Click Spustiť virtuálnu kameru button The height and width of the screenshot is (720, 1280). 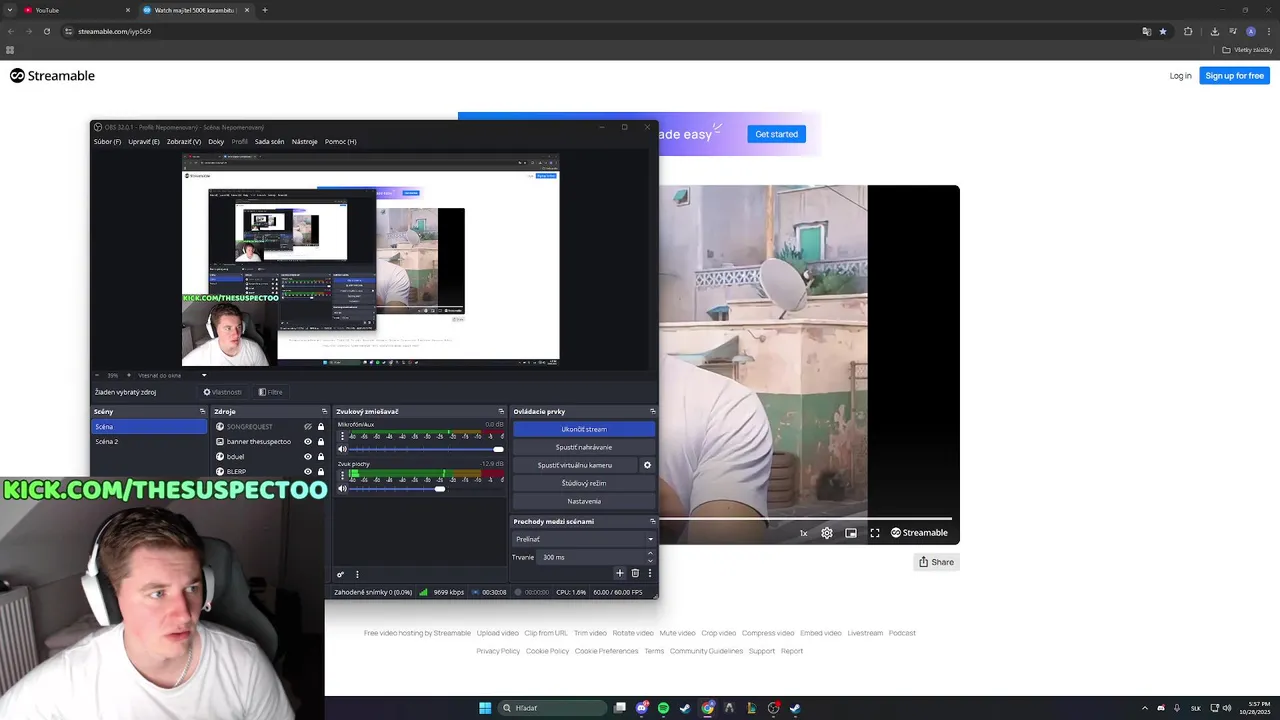(x=575, y=465)
